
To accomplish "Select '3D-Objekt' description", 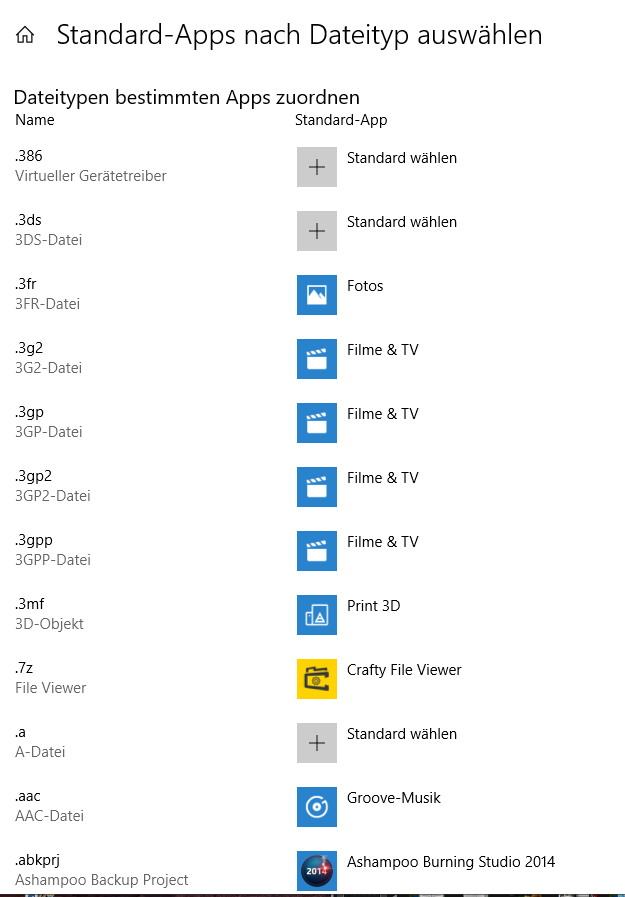I will [x=49, y=625].
